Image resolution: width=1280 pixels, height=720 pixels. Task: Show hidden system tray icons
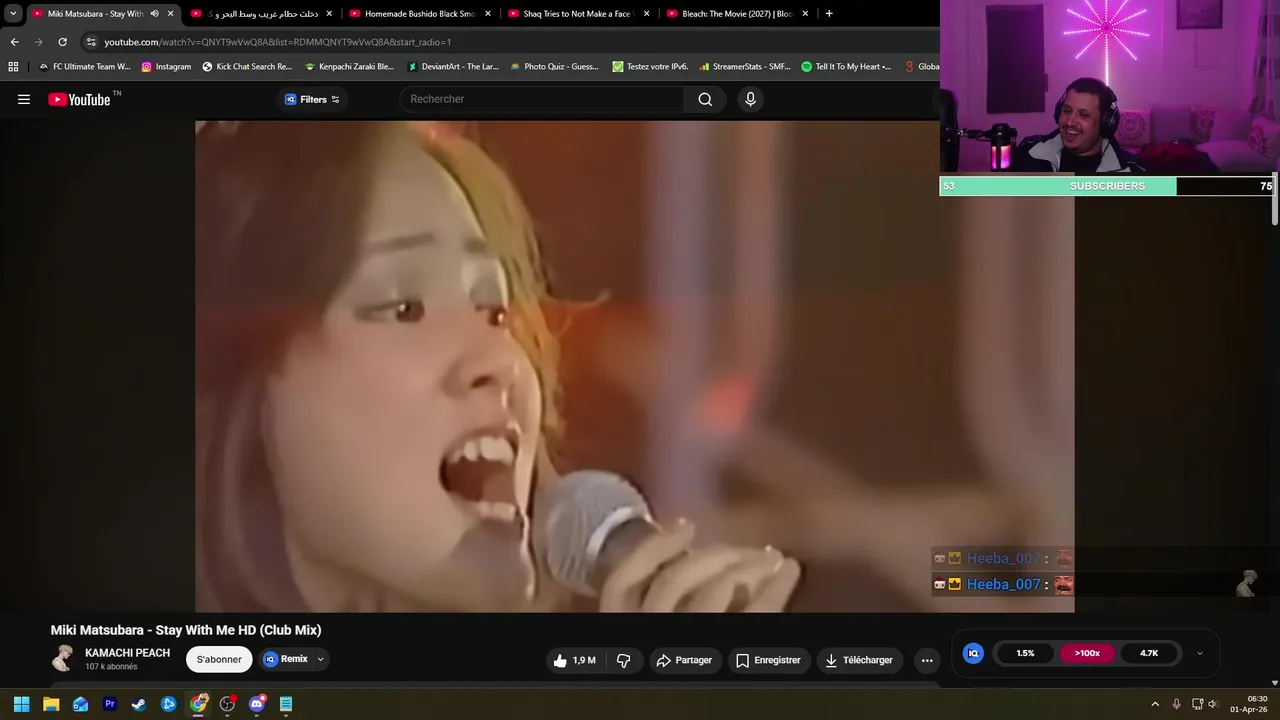(x=1155, y=704)
